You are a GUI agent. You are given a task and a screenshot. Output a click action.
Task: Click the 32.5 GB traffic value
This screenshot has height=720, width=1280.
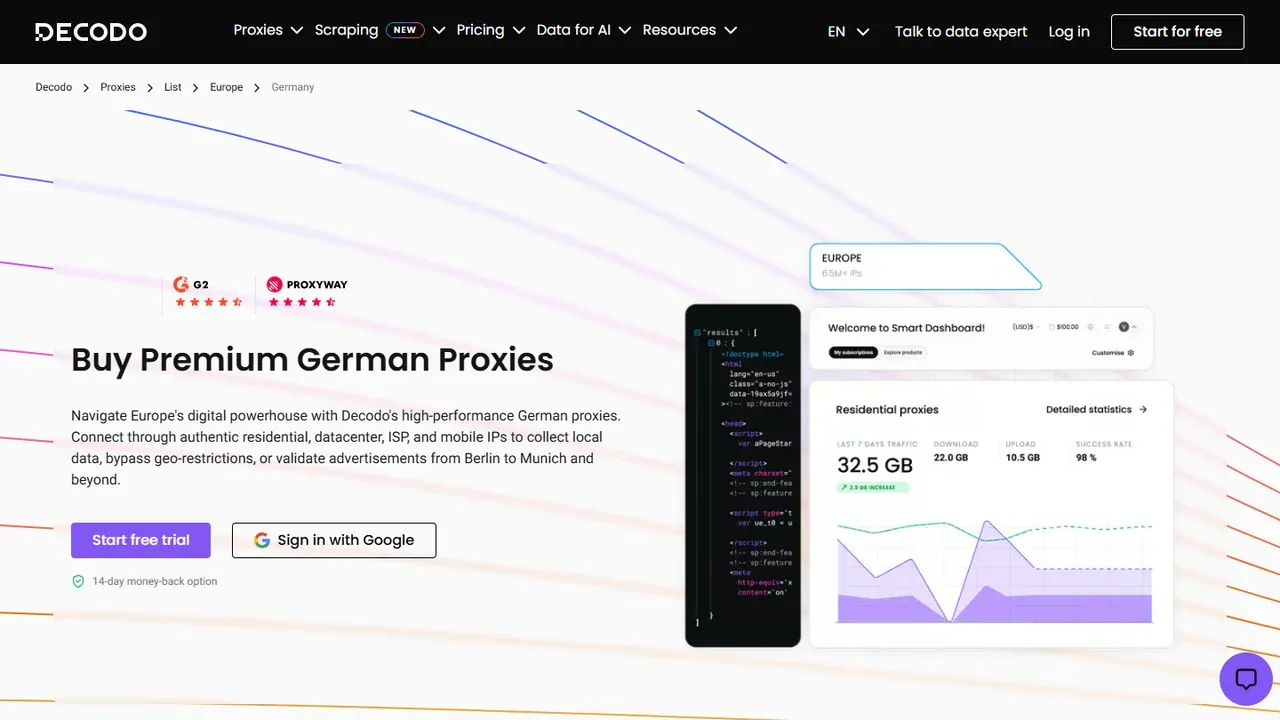click(x=875, y=465)
